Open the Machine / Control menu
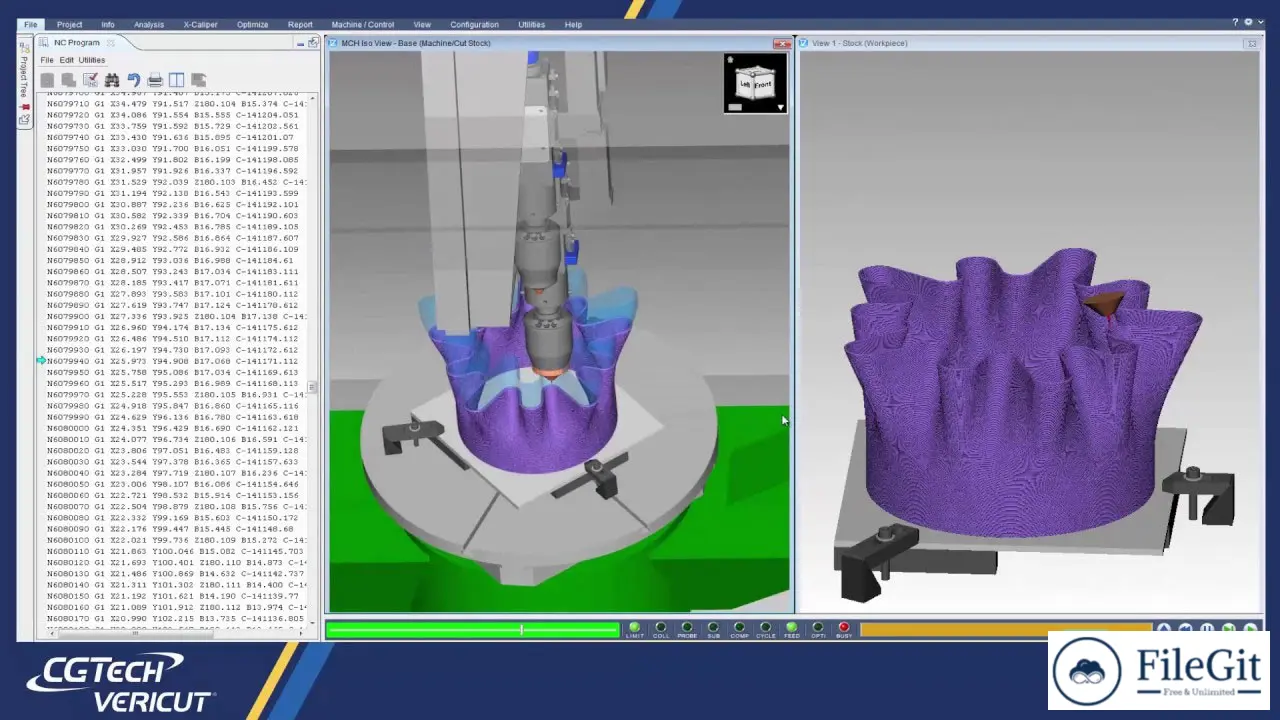This screenshot has width=1280, height=720. click(362, 24)
